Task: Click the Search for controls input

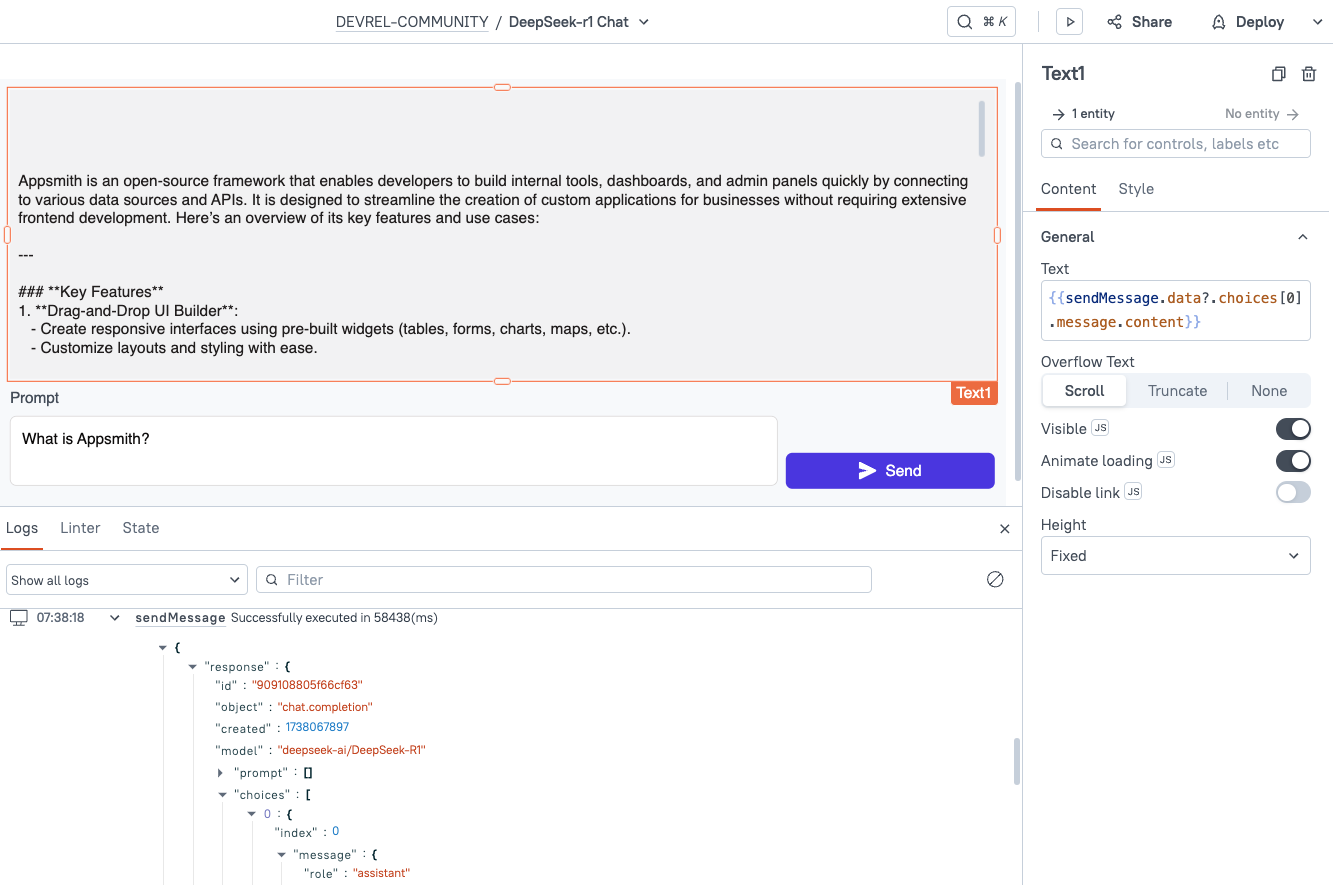Action: [1176, 144]
